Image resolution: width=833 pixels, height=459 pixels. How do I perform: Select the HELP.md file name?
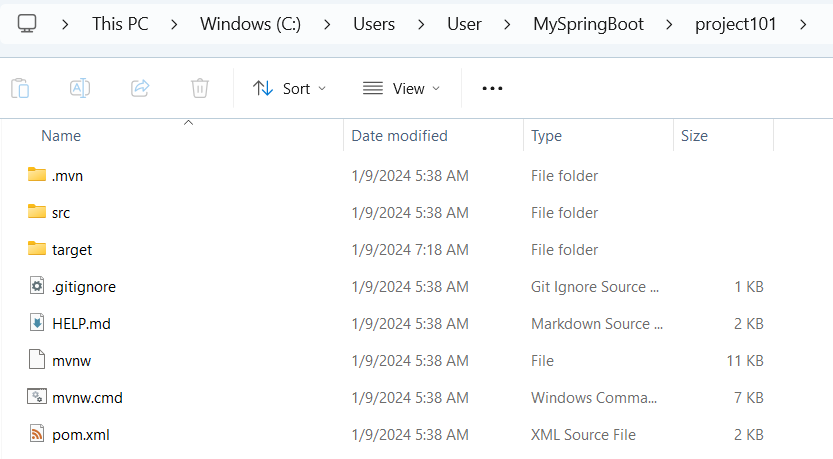pyautogui.click(x=81, y=324)
